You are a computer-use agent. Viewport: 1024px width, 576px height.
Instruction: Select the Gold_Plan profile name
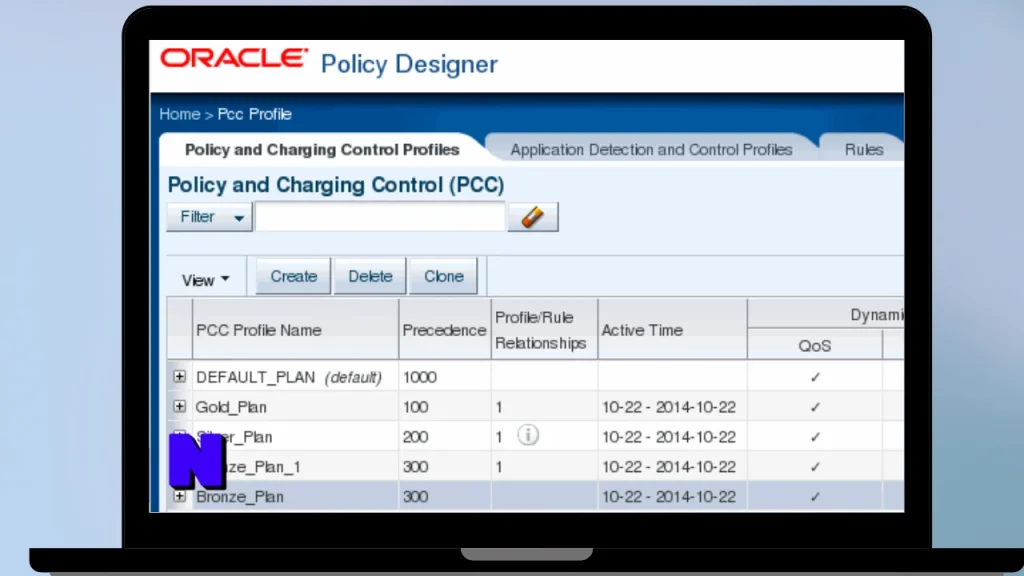231,408
